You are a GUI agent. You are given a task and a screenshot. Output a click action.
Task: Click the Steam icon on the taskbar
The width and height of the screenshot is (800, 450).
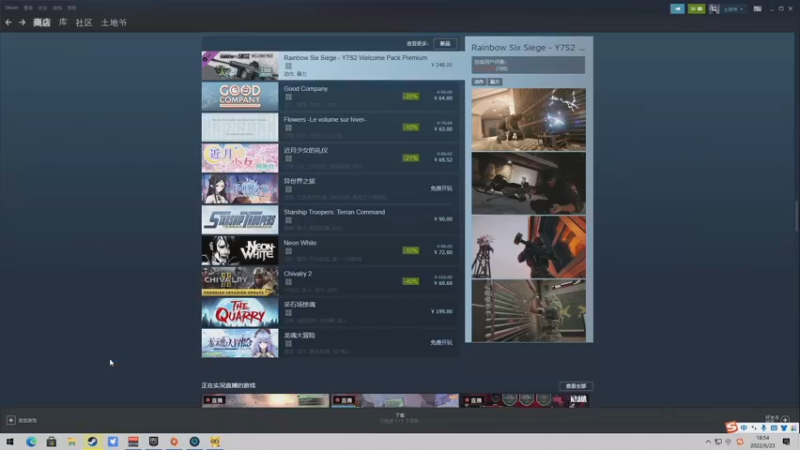(92, 441)
